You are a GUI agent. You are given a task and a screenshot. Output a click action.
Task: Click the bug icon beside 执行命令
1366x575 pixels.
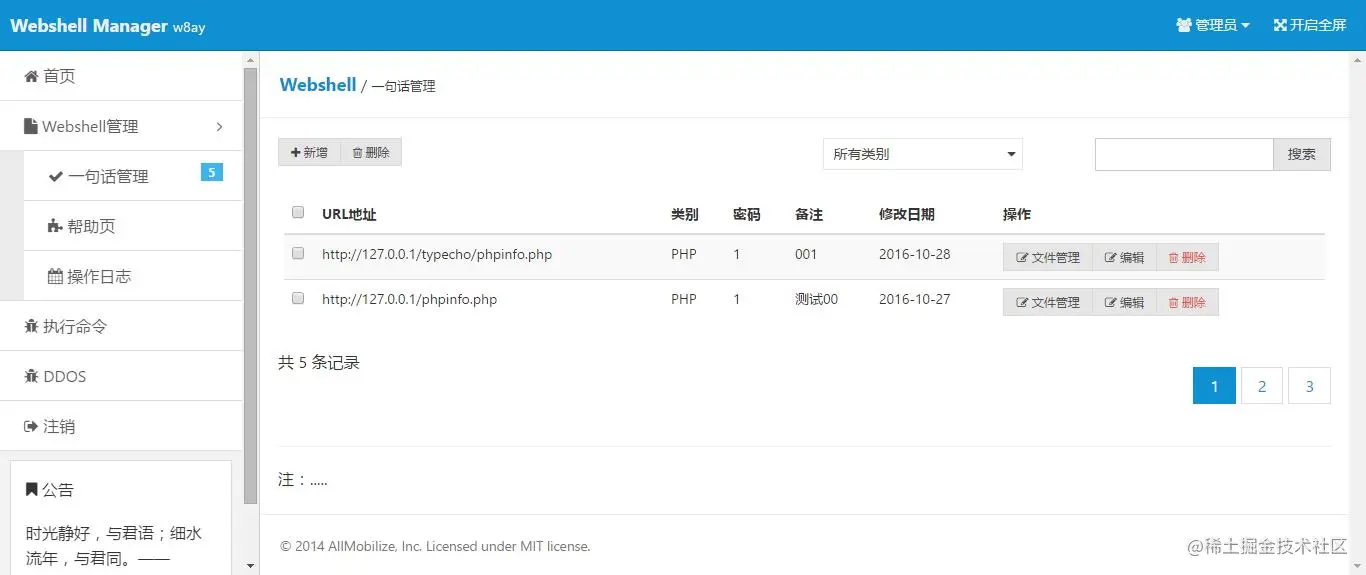(31, 326)
